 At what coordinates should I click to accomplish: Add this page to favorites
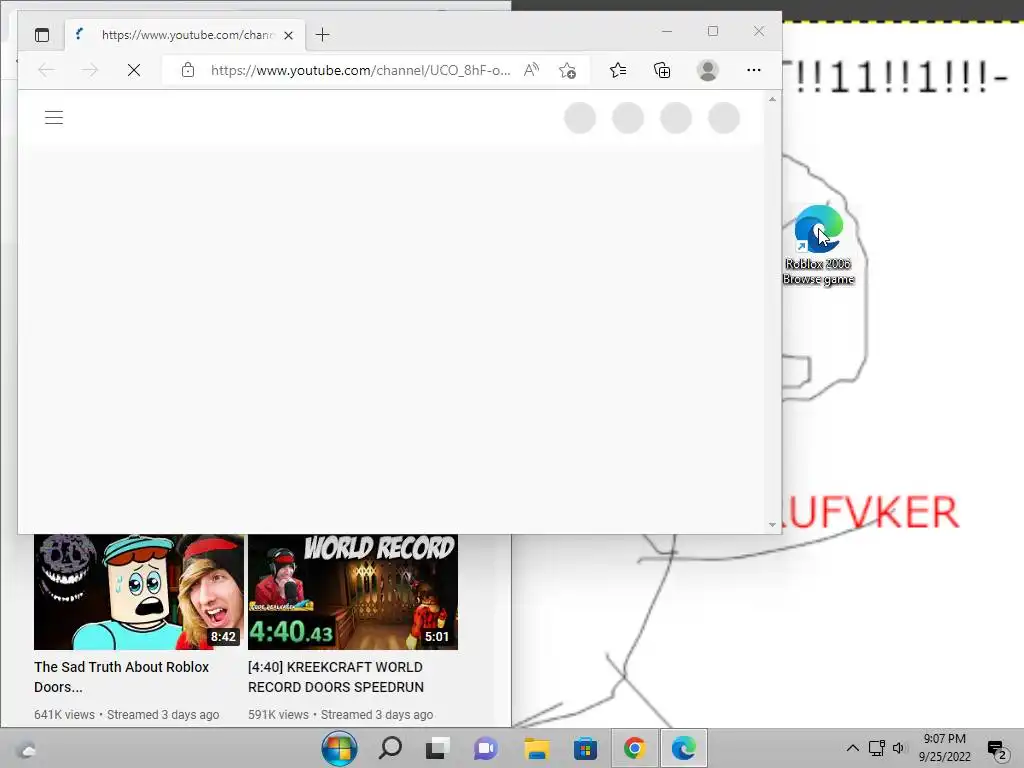click(568, 70)
